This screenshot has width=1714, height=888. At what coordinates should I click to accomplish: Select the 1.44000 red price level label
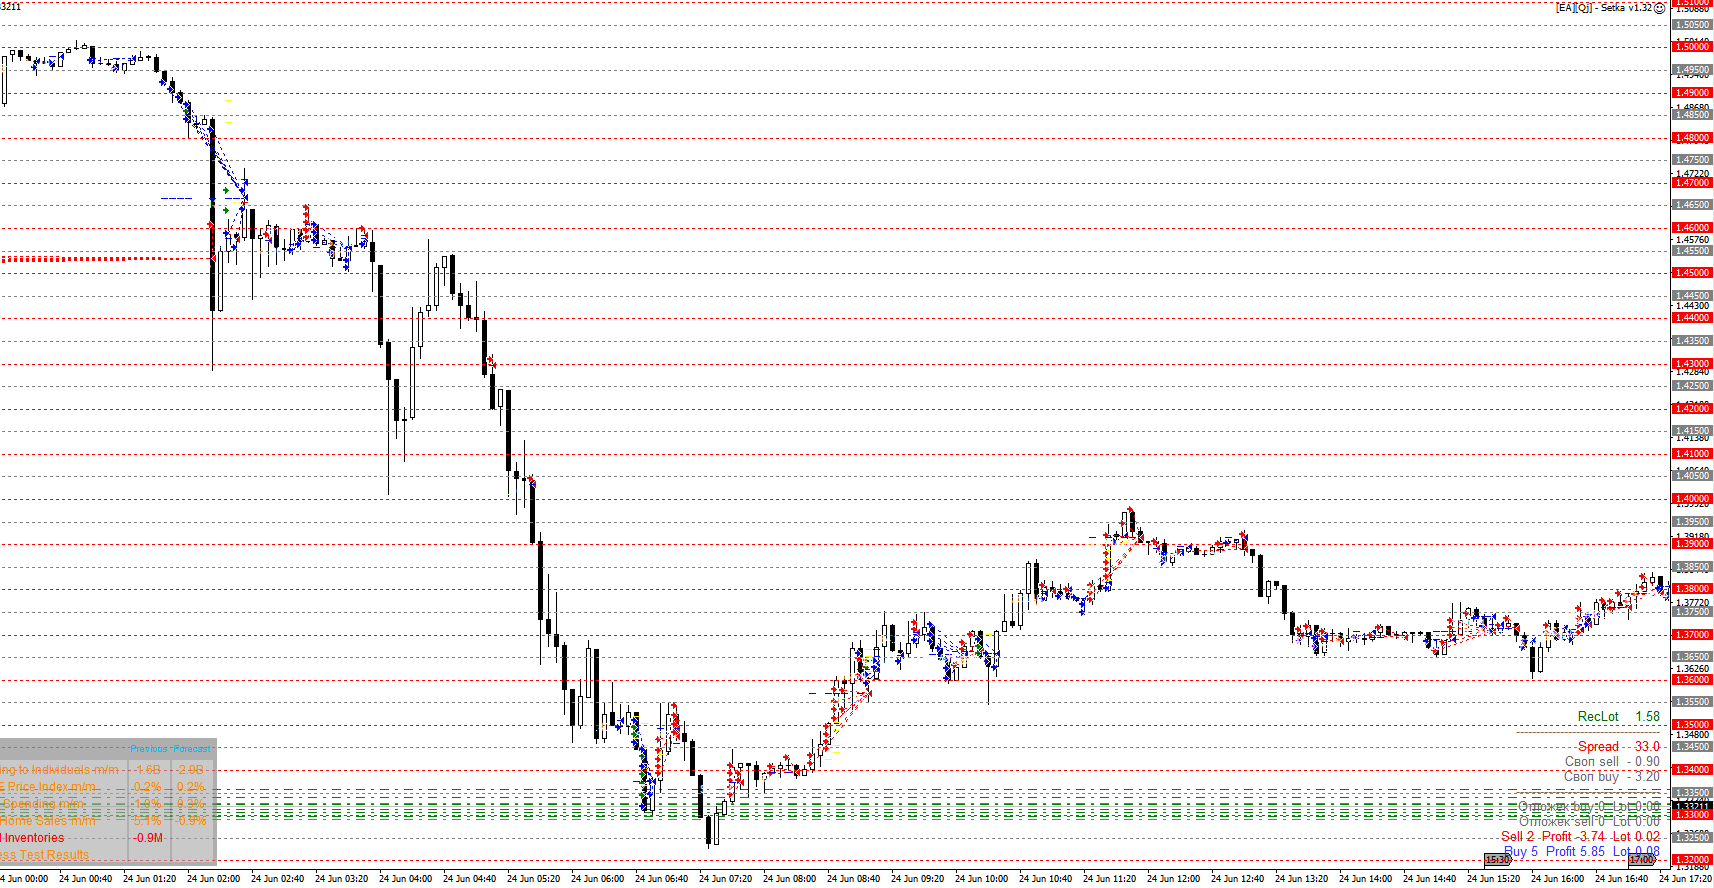(1692, 318)
